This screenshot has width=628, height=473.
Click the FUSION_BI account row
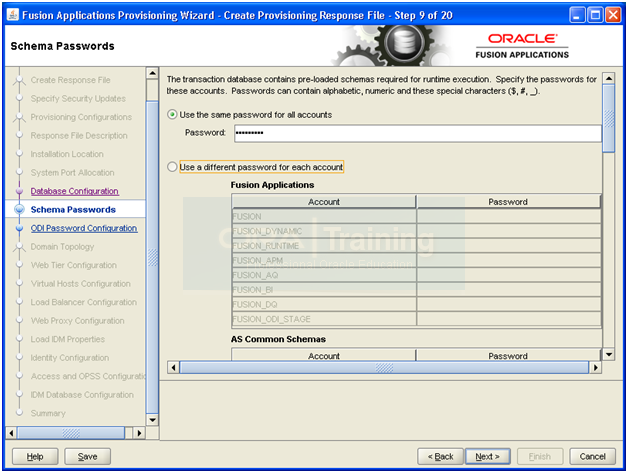click(x=416, y=290)
